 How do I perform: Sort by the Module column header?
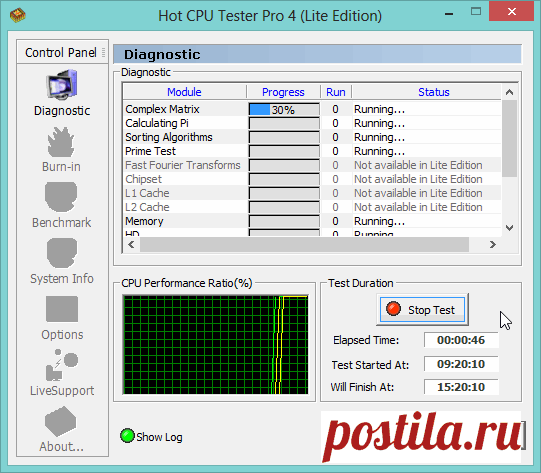click(184, 92)
